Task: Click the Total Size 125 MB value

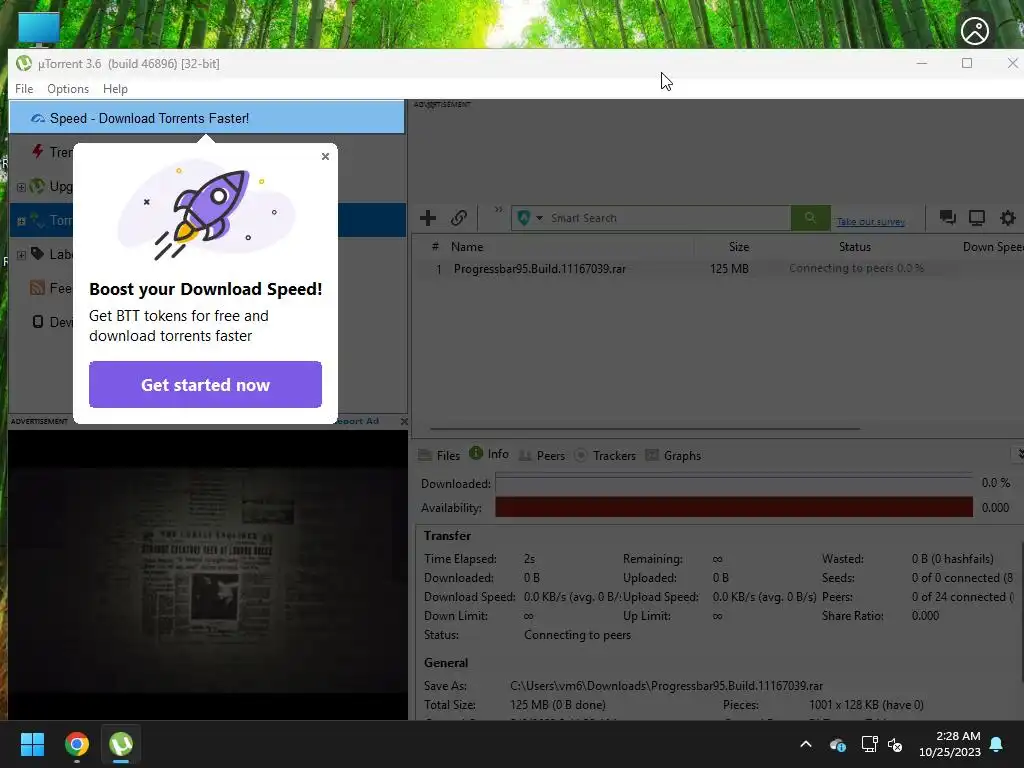Action: (558, 705)
